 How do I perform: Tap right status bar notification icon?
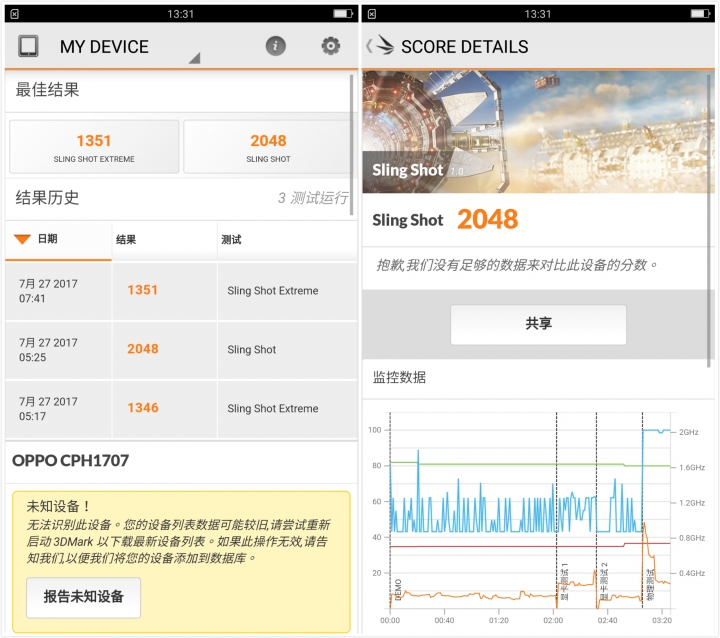[x=372, y=14]
